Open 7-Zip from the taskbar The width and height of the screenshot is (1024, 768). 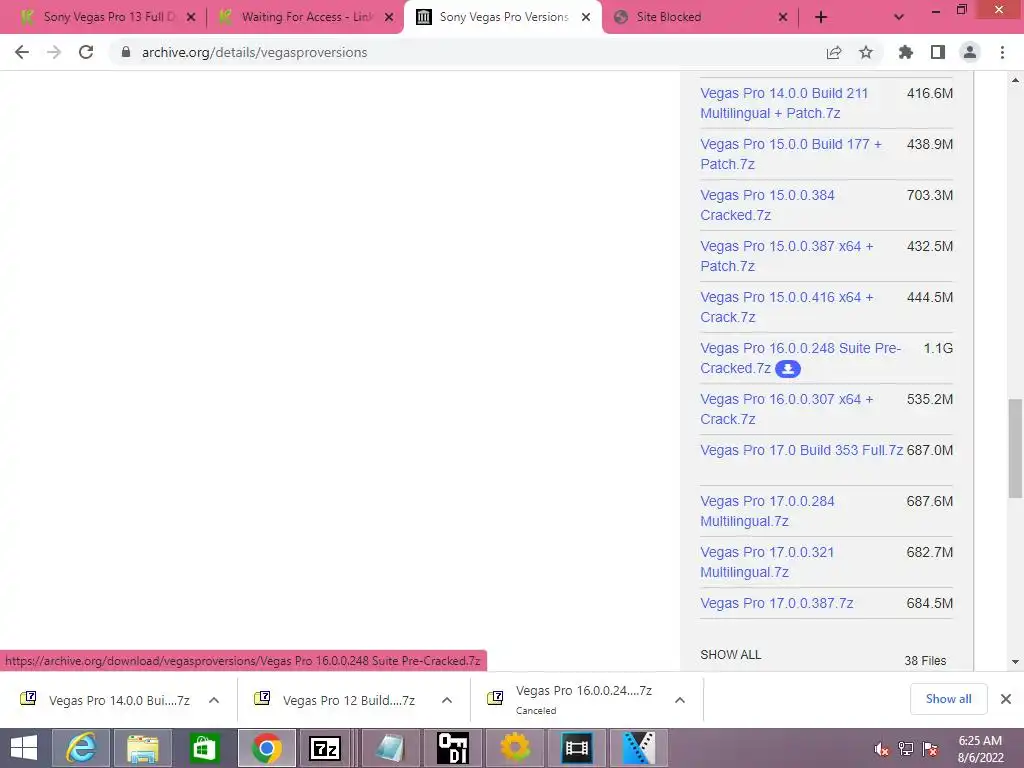[x=325, y=748]
